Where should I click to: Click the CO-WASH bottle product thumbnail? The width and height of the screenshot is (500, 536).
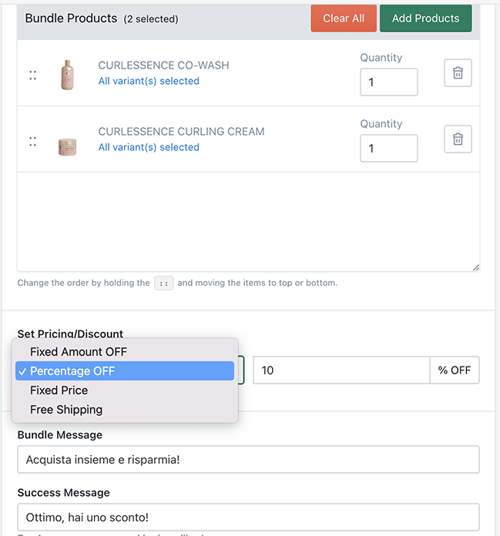[67, 75]
